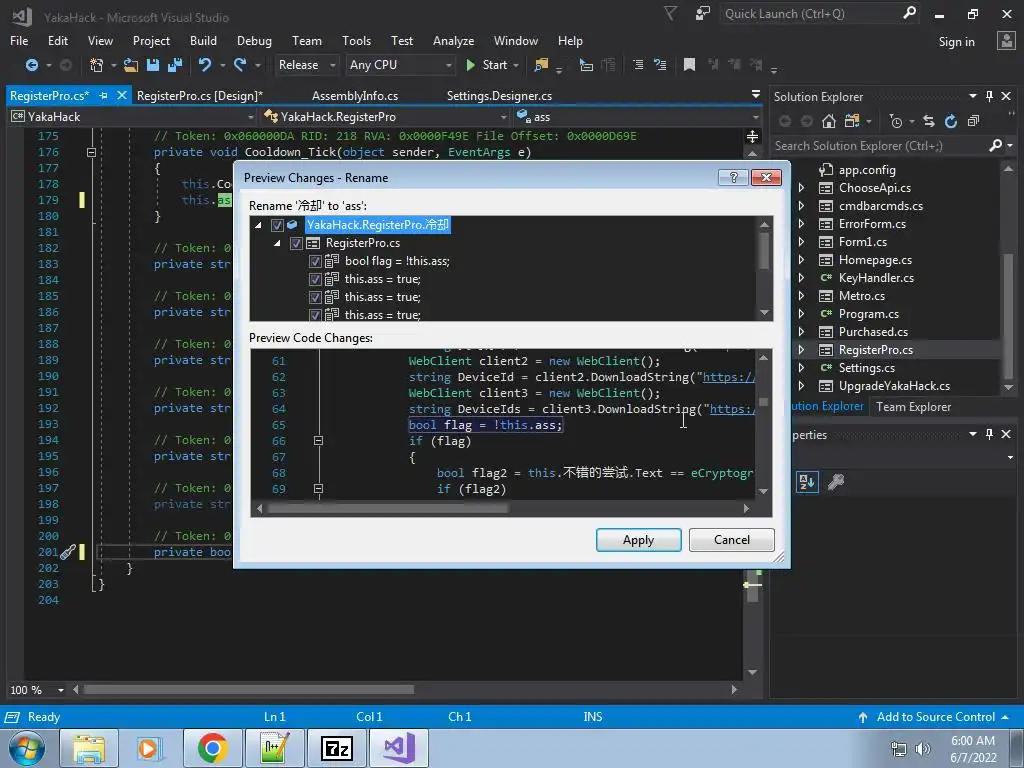
Task: Open the Analyze menu
Action: pos(453,40)
